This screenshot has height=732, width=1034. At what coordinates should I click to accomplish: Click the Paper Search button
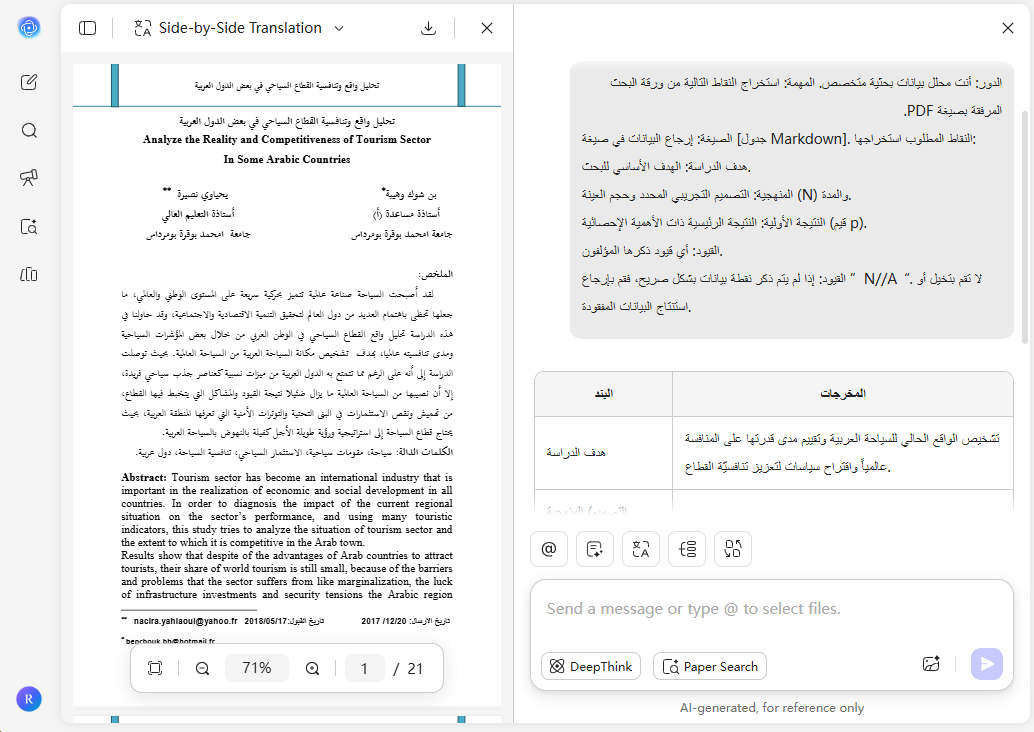pos(710,666)
